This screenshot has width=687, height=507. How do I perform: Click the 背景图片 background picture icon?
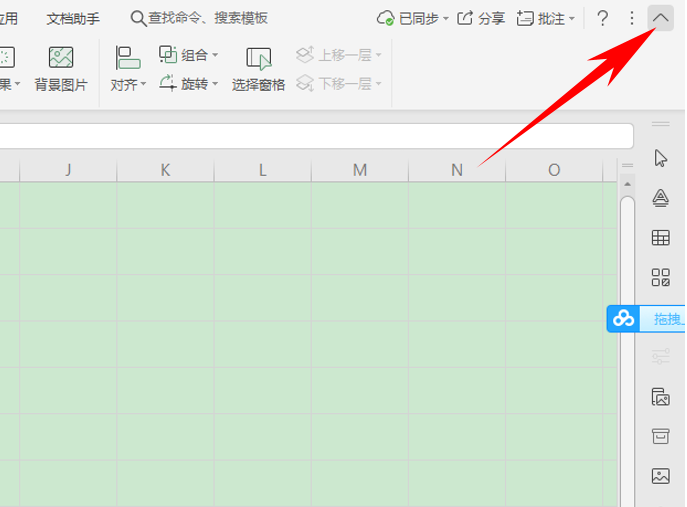(x=61, y=57)
